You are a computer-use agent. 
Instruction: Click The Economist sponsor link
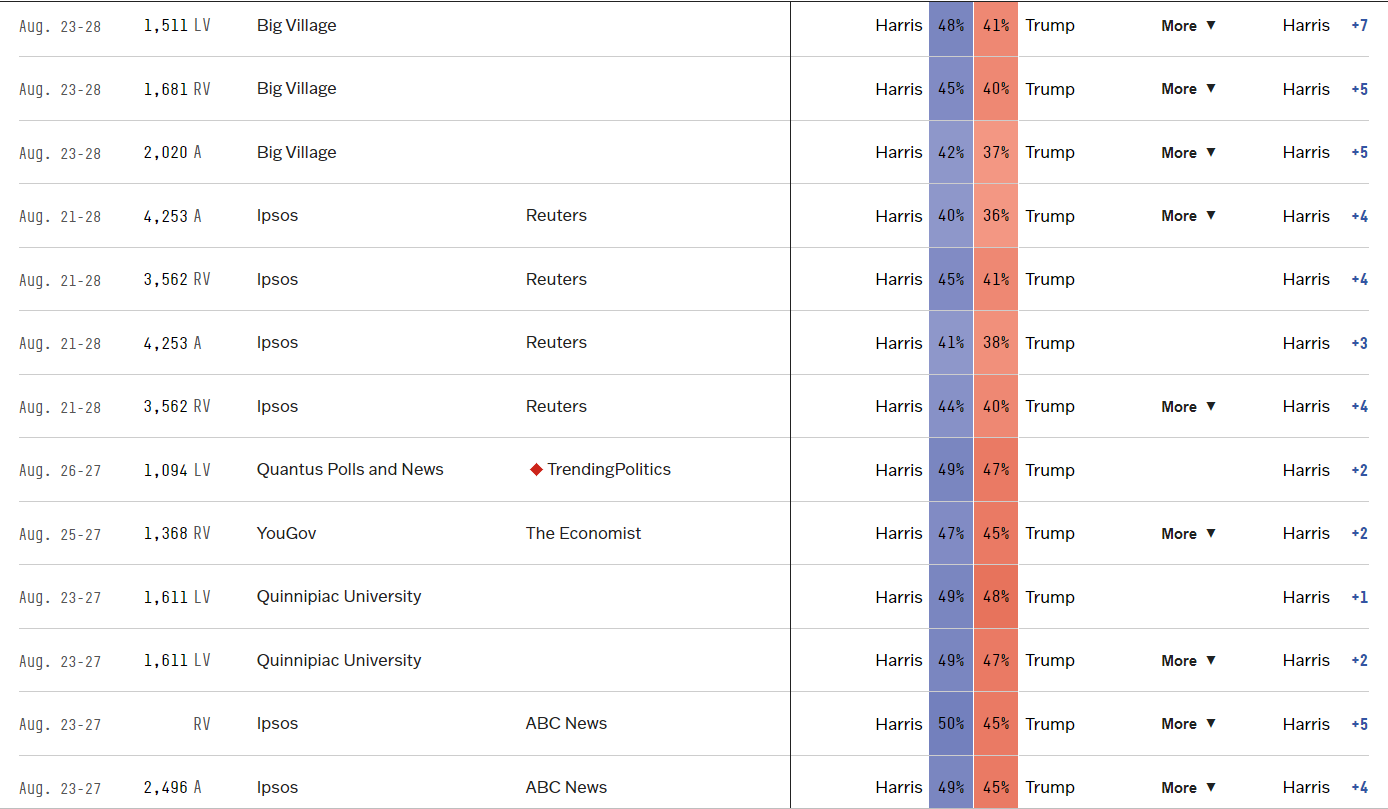(584, 534)
